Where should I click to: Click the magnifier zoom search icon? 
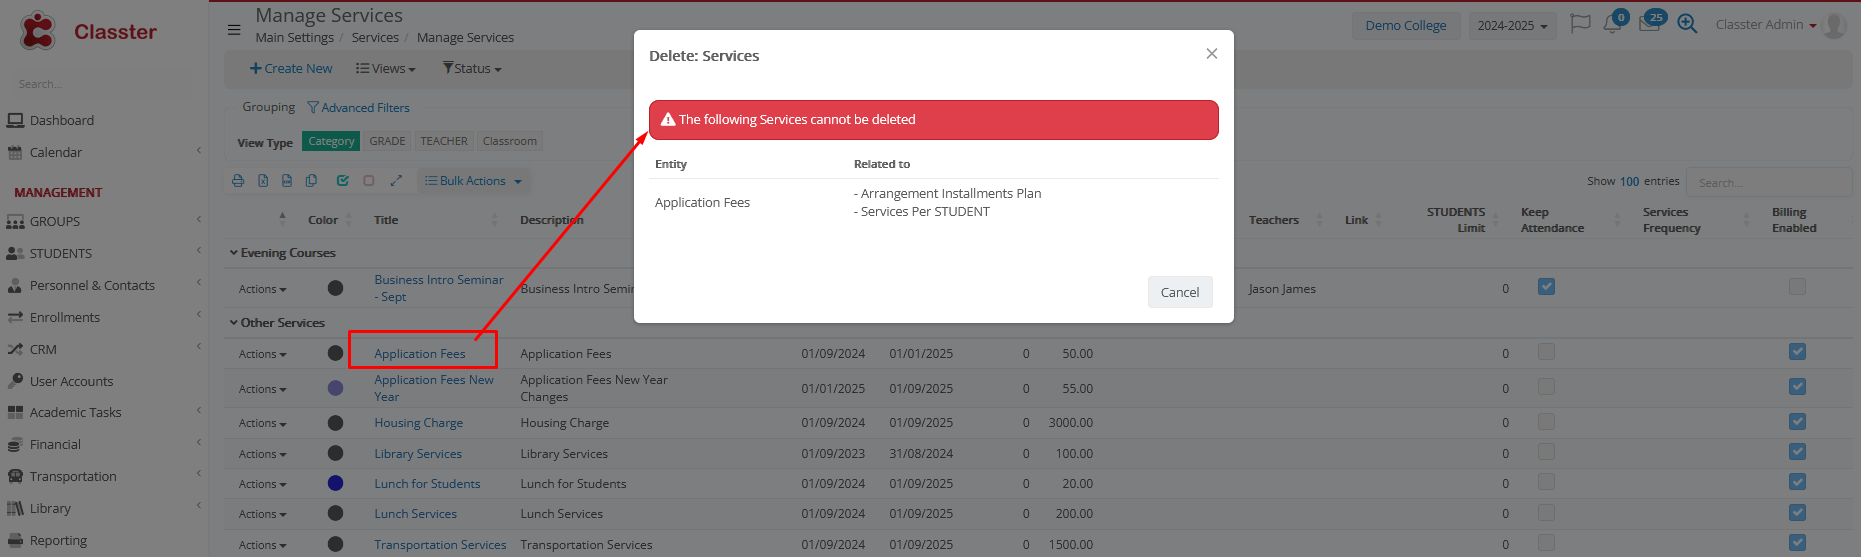1687,24
